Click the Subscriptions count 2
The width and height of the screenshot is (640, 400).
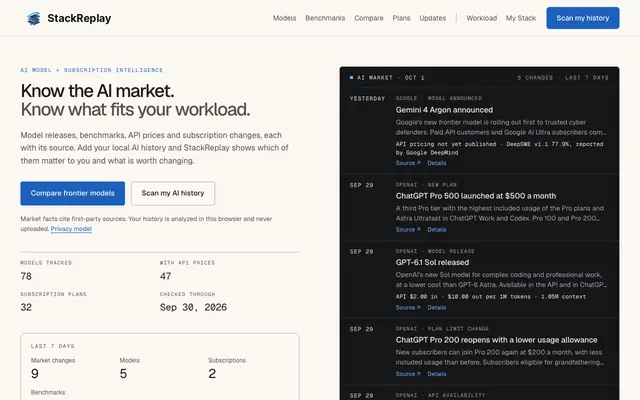[212, 373]
